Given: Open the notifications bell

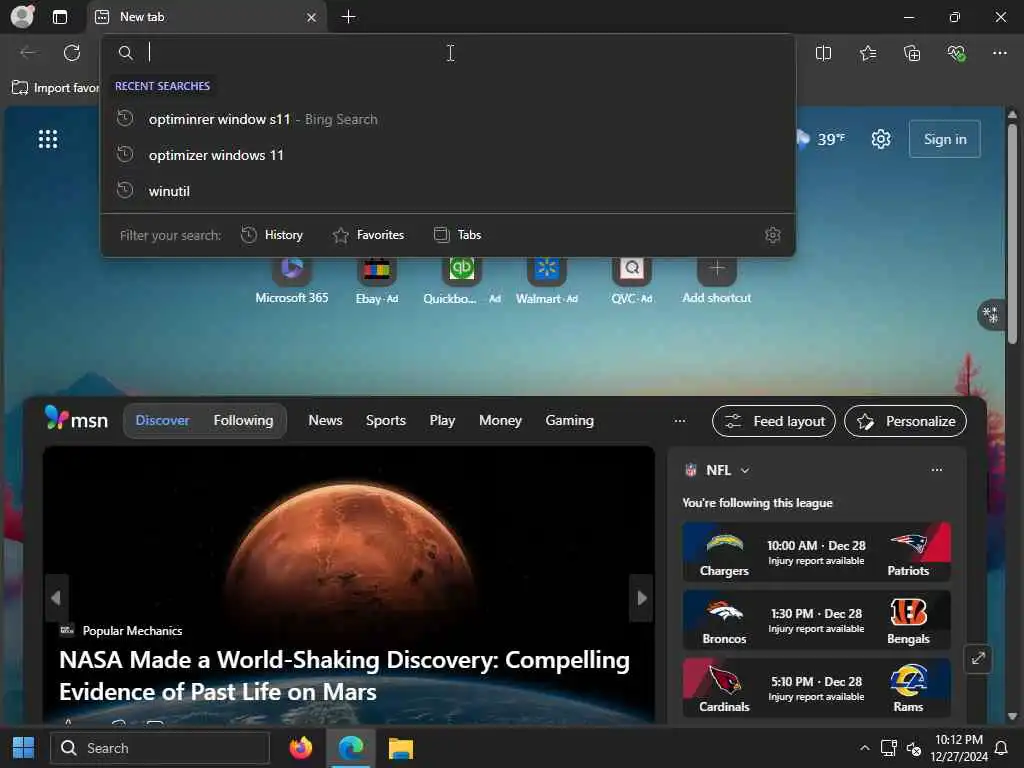Looking at the screenshot, I should click(x=1000, y=748).
